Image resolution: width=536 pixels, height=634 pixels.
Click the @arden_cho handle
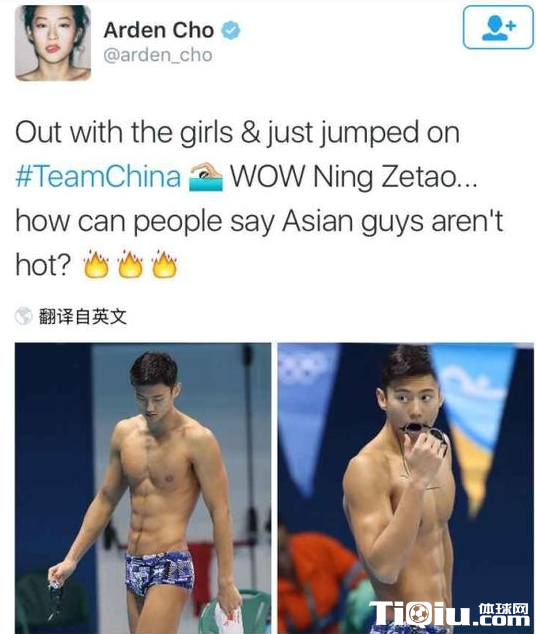point(158,55)
